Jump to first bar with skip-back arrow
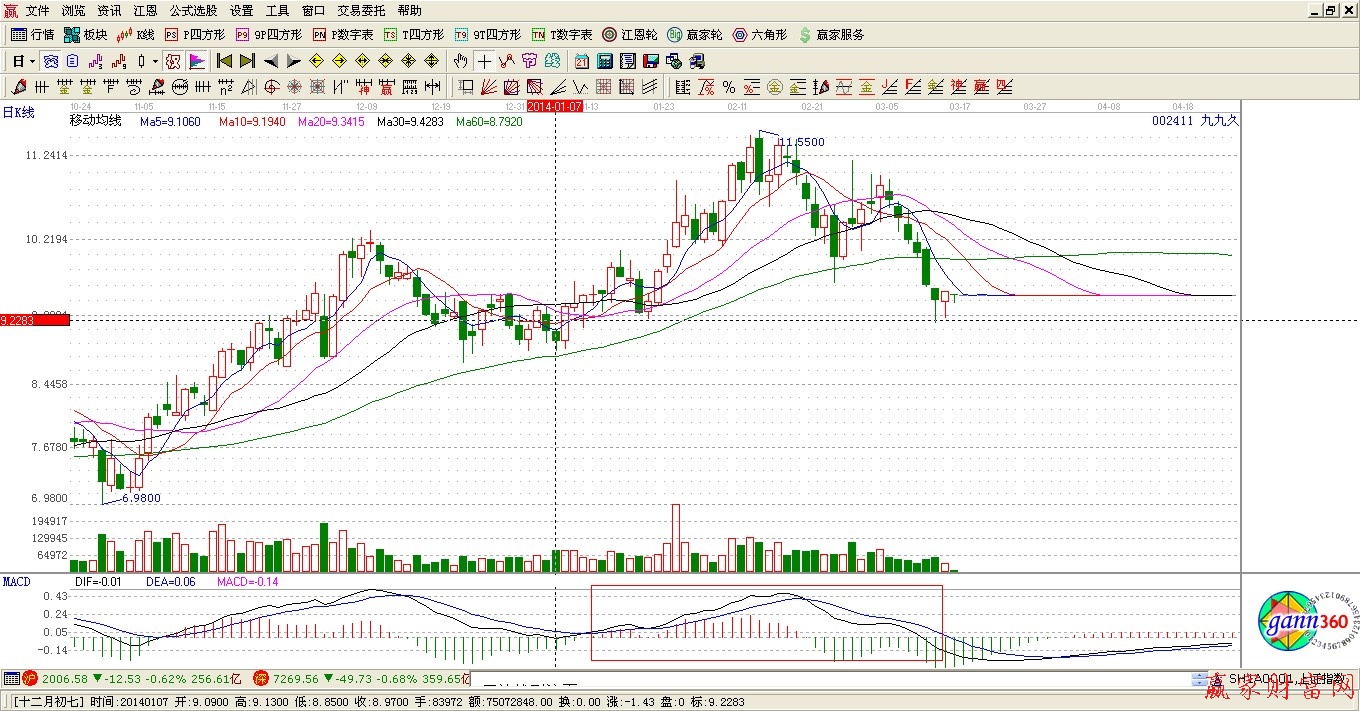Image resolution: width=1360 pixels, height=711 pixels. (x=224, y=61)
